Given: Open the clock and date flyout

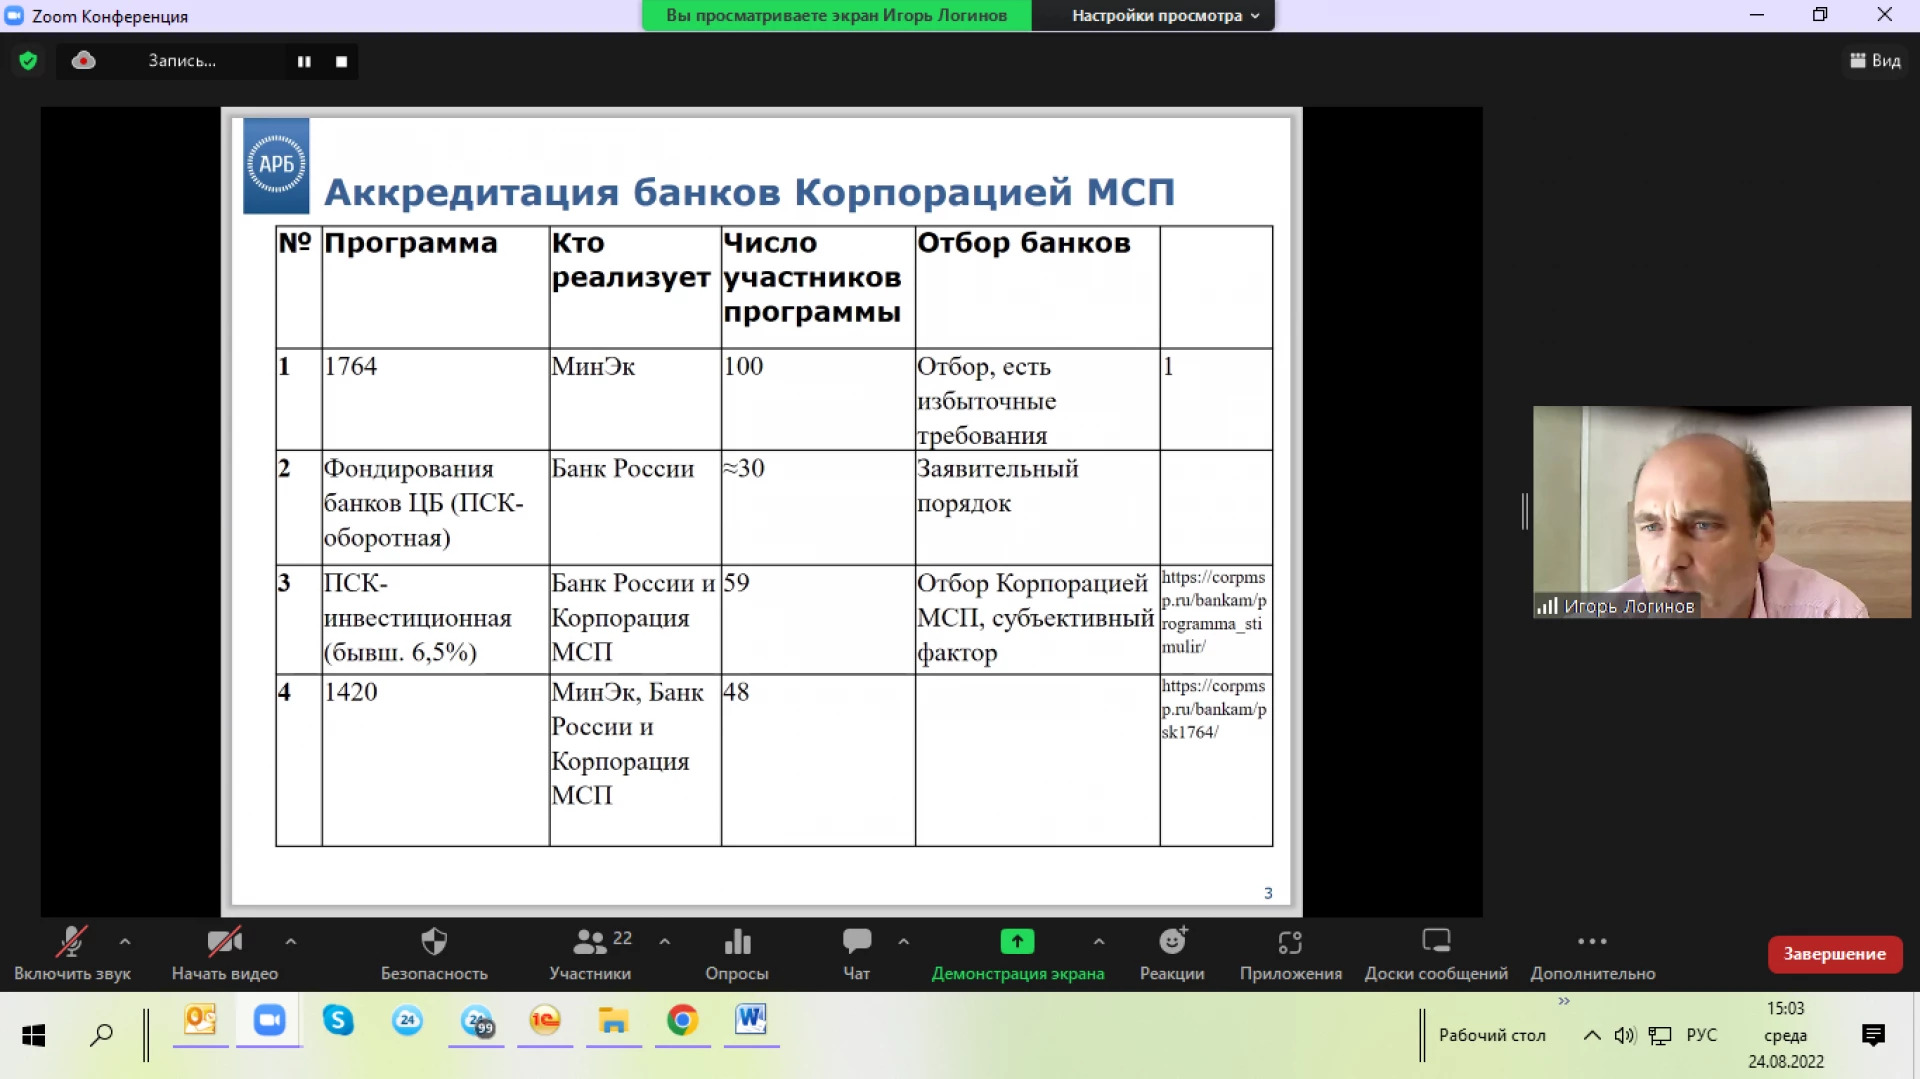Looking at the screenshot, I should tap(1786, 1035).
